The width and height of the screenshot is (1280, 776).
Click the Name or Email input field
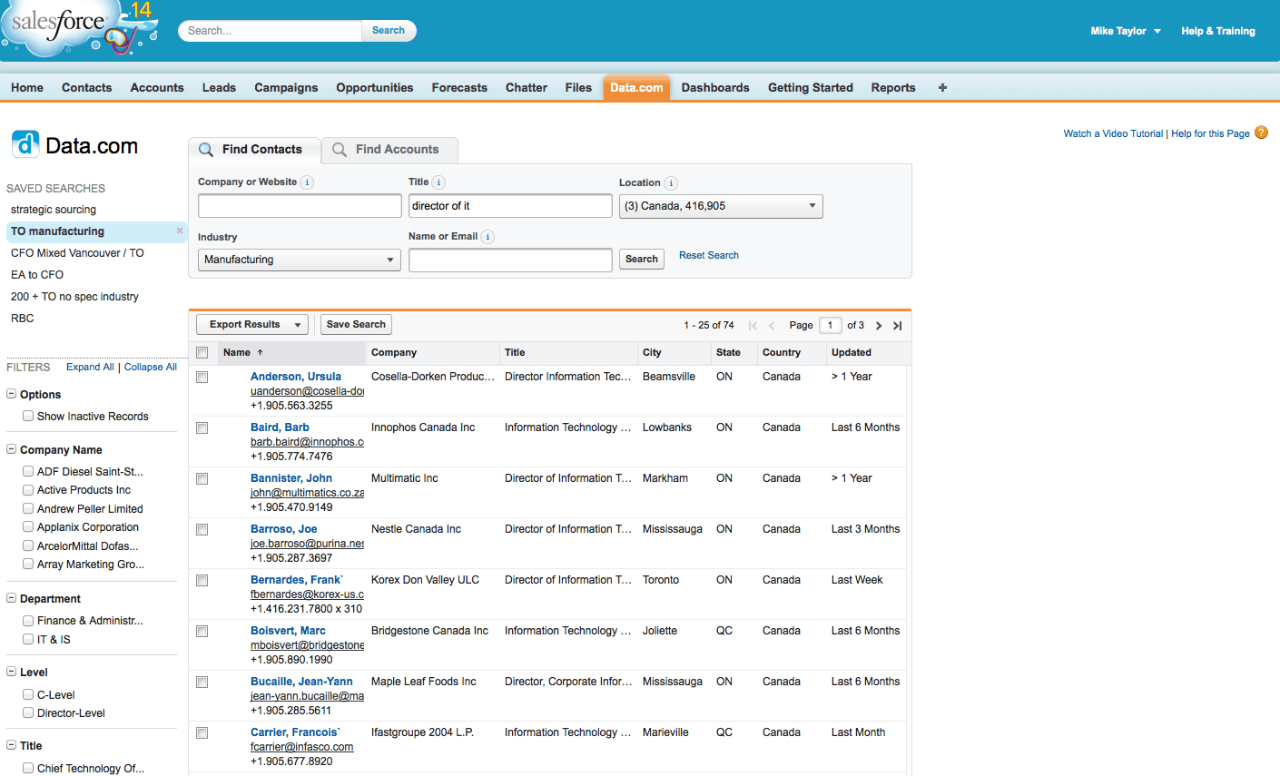point(510,260)
